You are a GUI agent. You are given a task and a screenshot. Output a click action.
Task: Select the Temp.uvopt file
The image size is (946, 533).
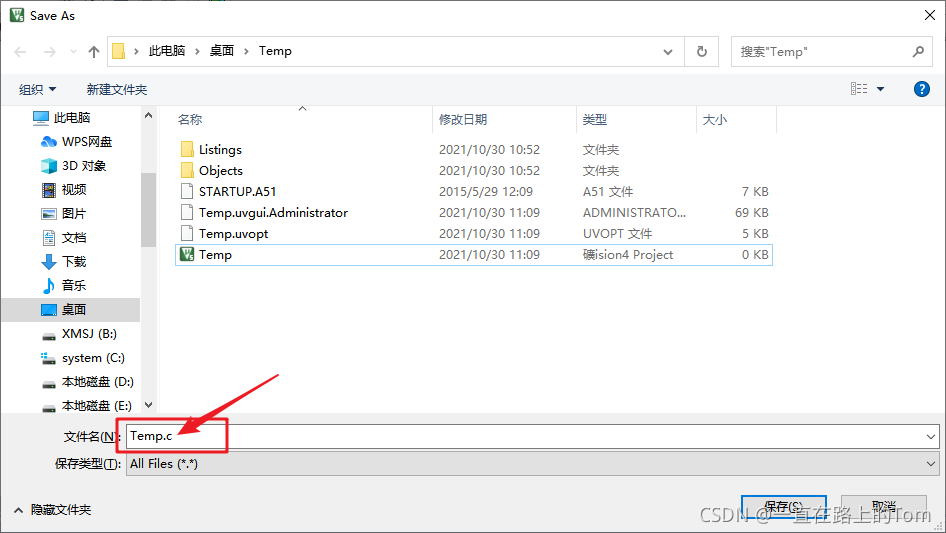(474, 234)
